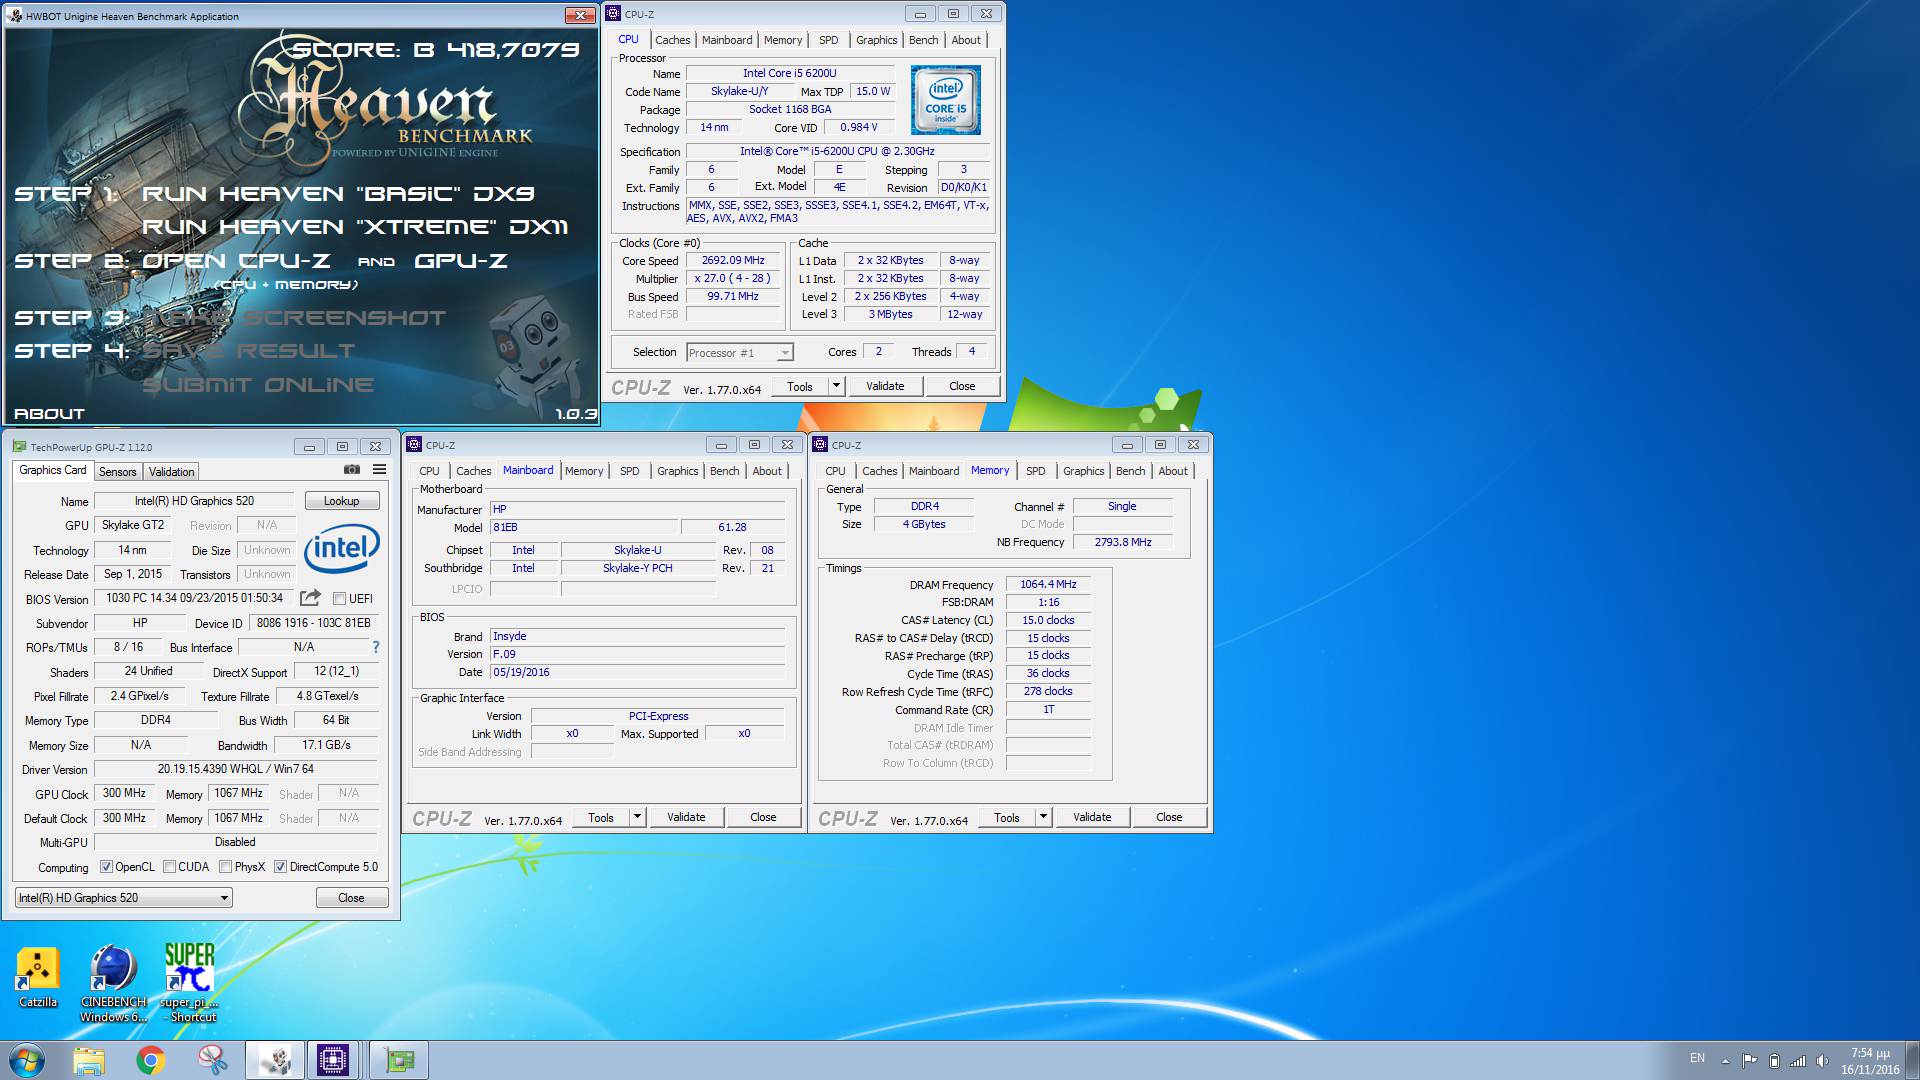
Task: Click the GPU-Z title bar app icon
Action: (x=19, y=447)
